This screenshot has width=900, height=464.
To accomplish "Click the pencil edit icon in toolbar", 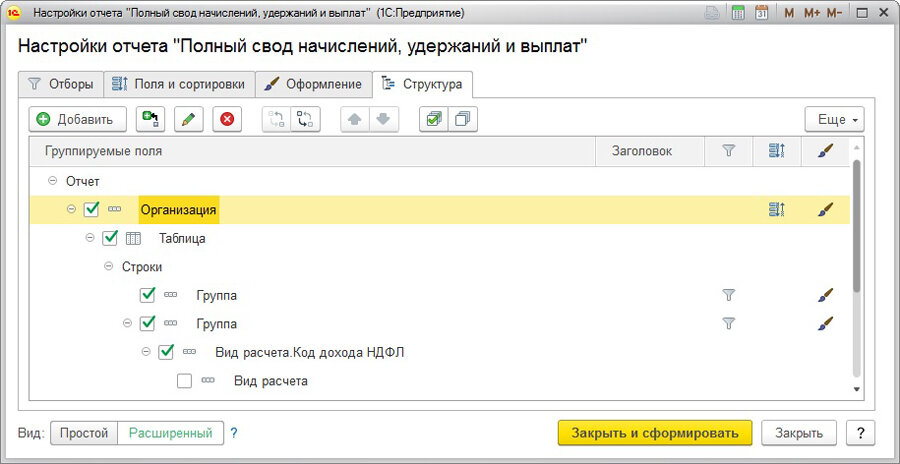I will 188,119.
